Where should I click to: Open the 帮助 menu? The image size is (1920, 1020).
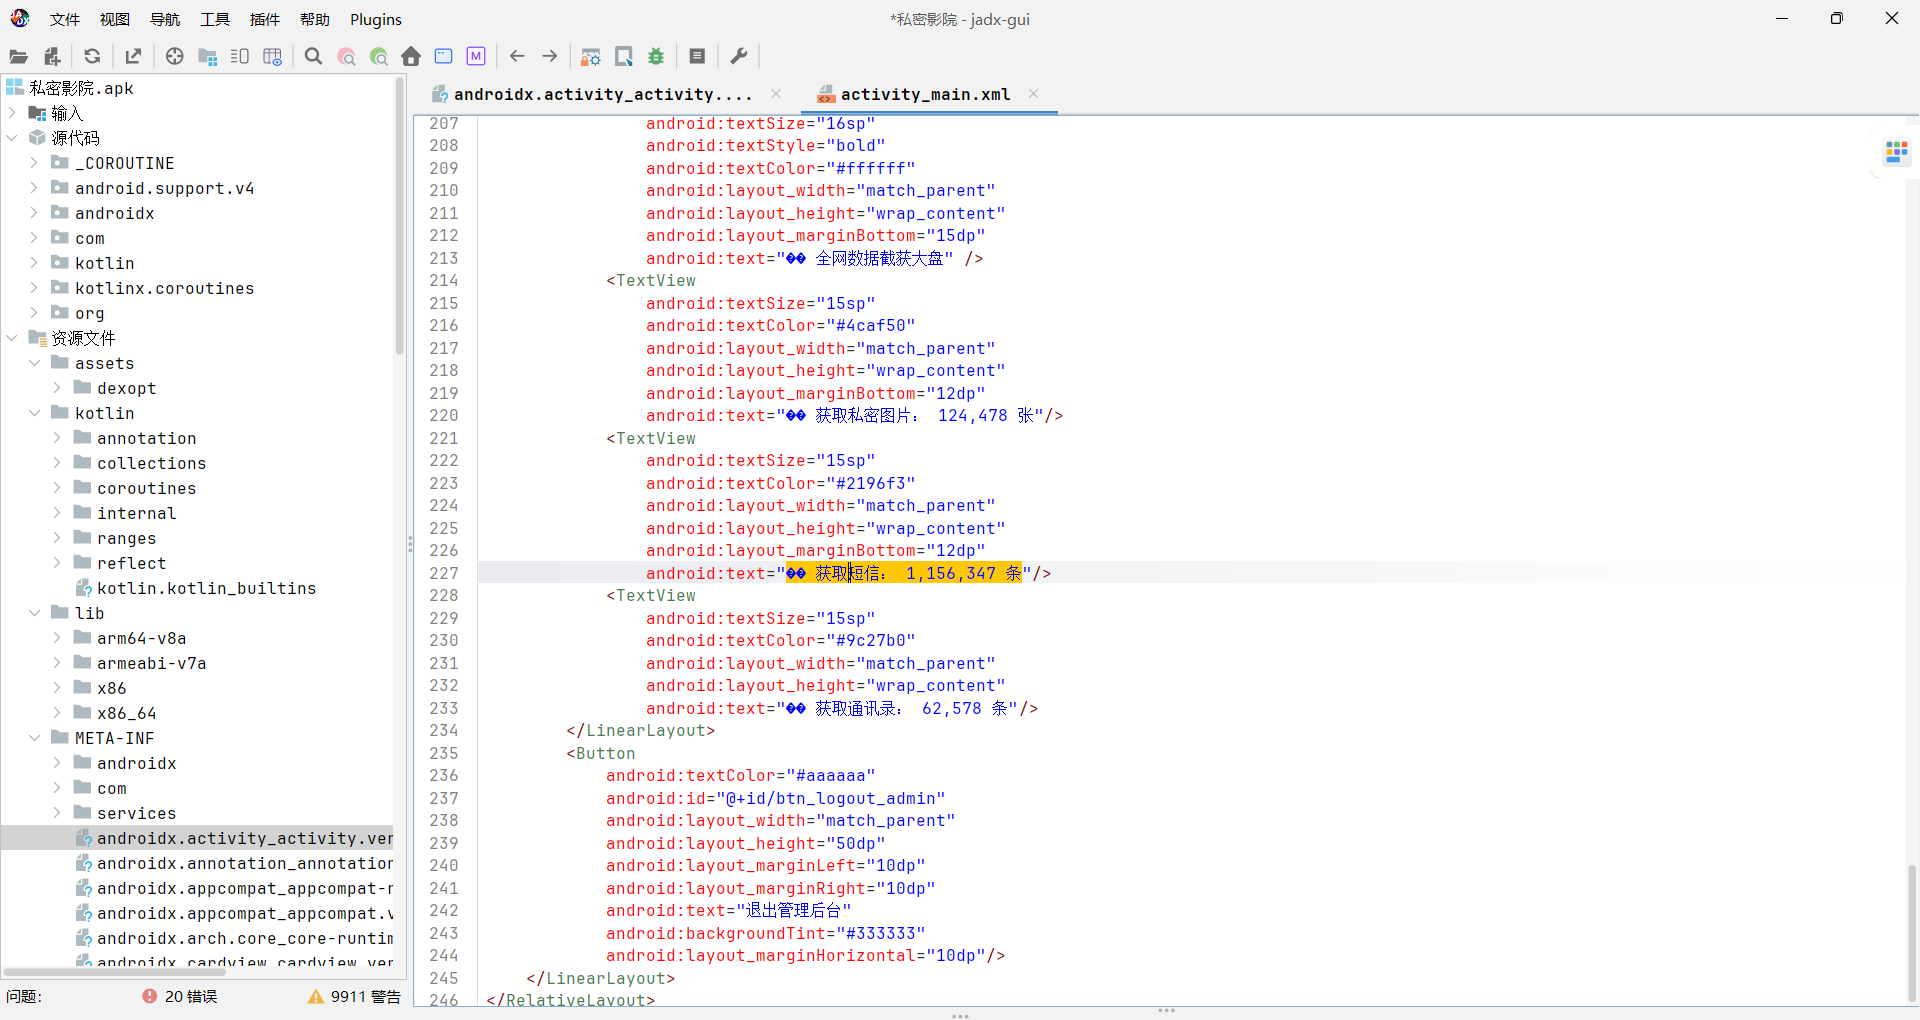coord(315,19)
